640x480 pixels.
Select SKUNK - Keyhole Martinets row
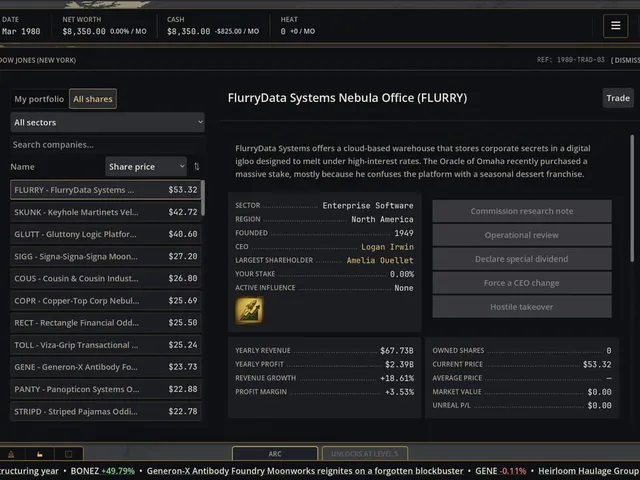[106, 212]
